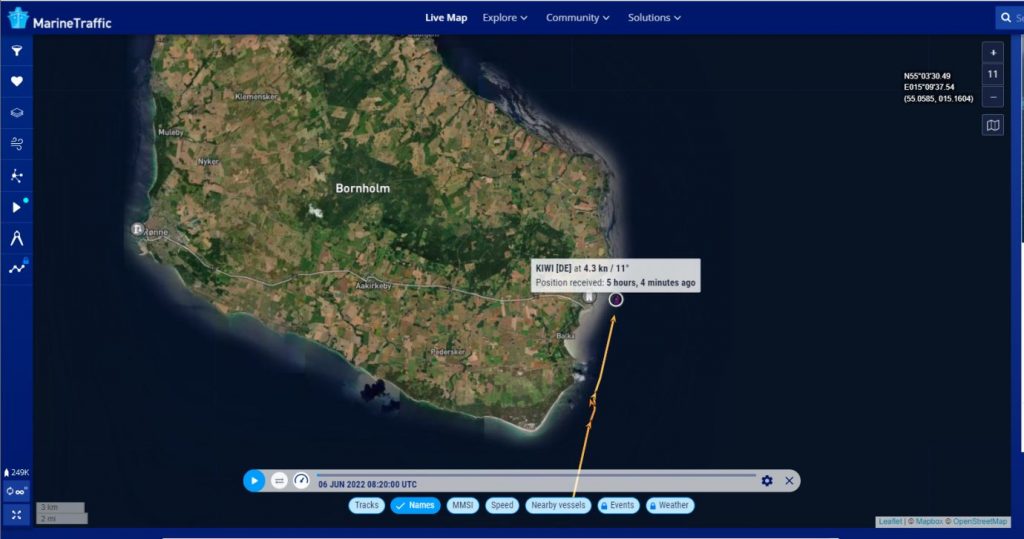Open playback settings gear icon

(767, 481)
